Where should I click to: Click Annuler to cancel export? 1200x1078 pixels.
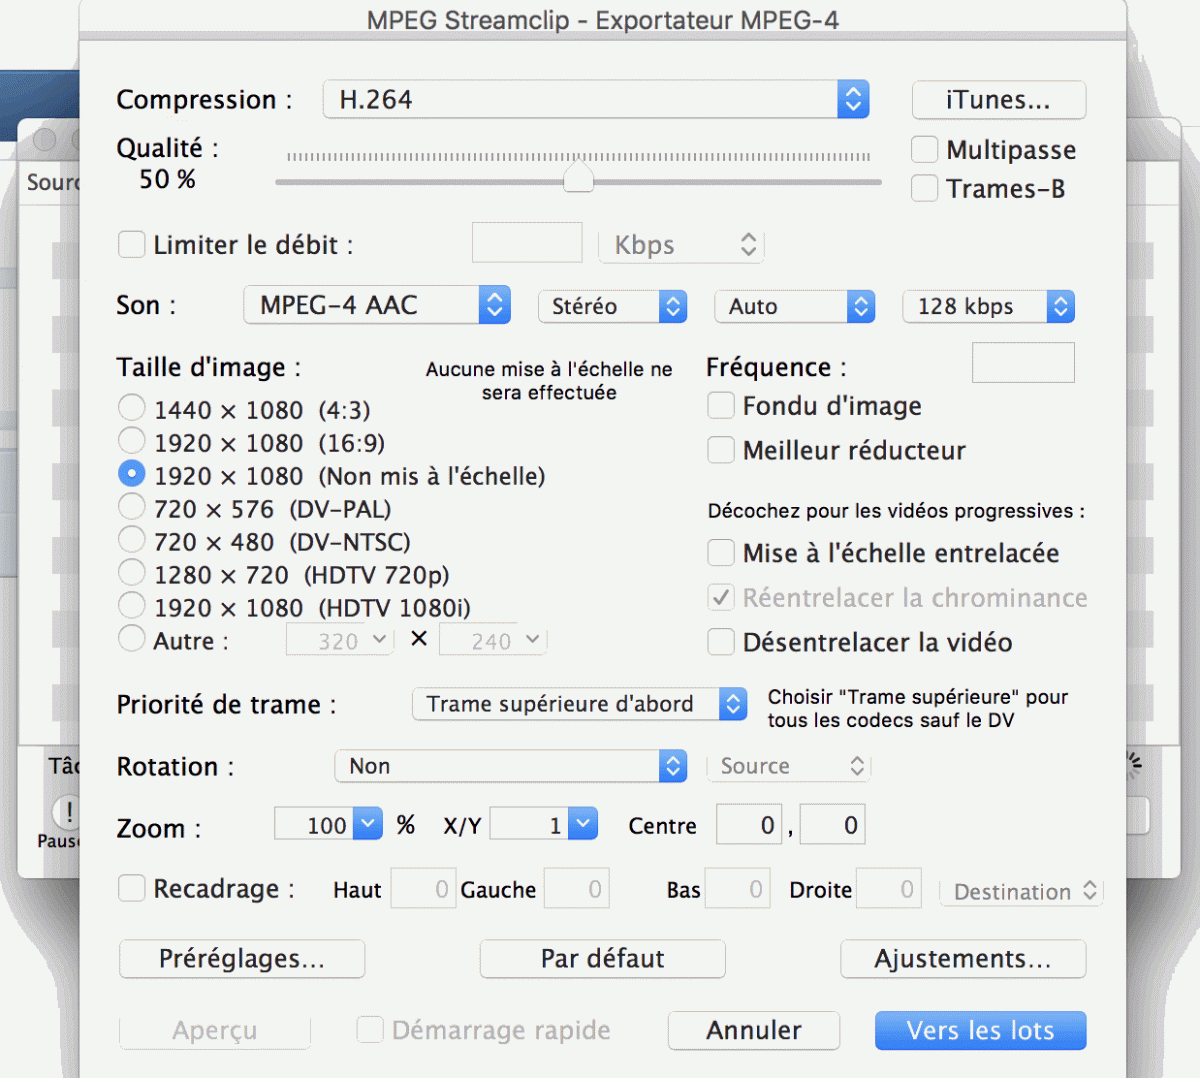tap(754, 1031)
